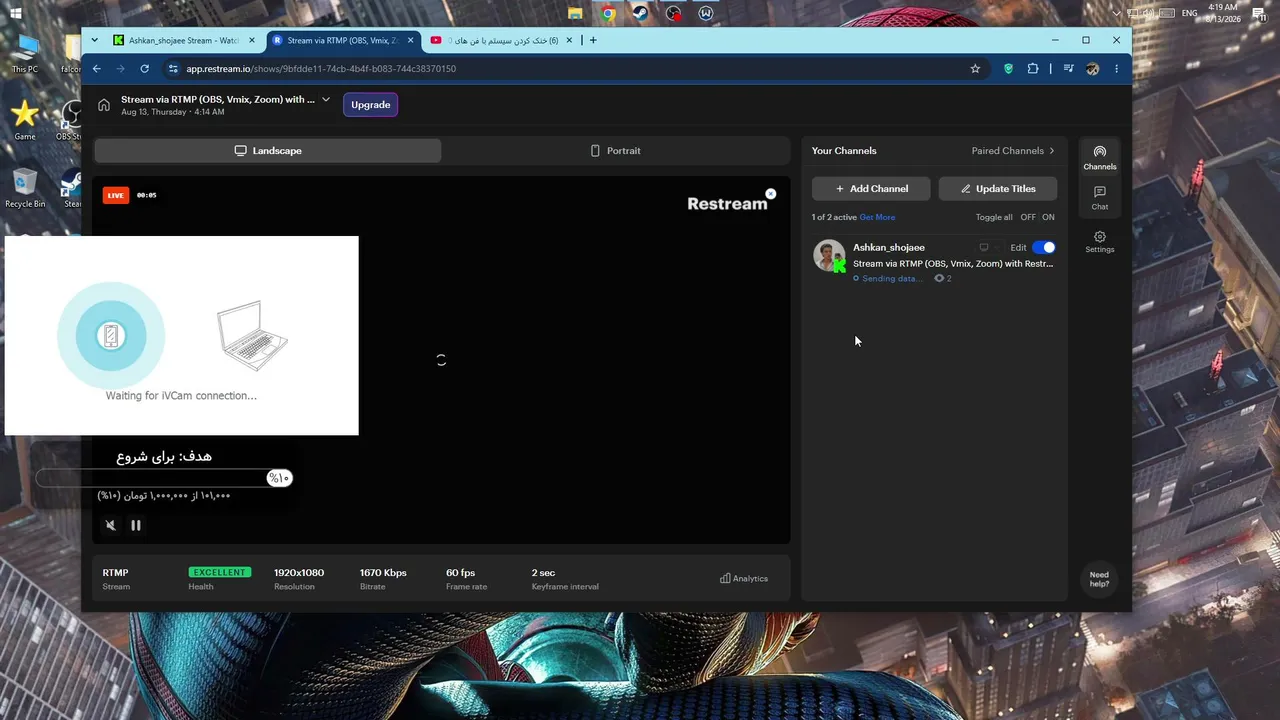The image size is (1280, 720).
Task: Open stream Analytics
Action: (744, 578)
